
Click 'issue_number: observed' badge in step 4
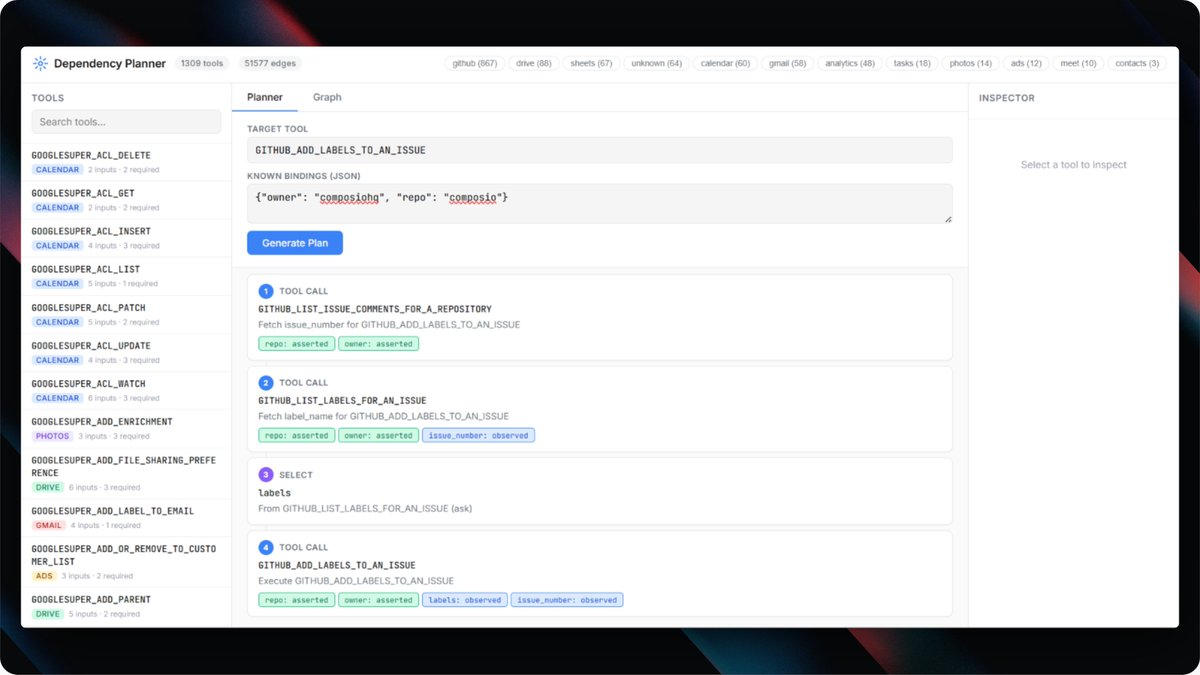point(567,600)
